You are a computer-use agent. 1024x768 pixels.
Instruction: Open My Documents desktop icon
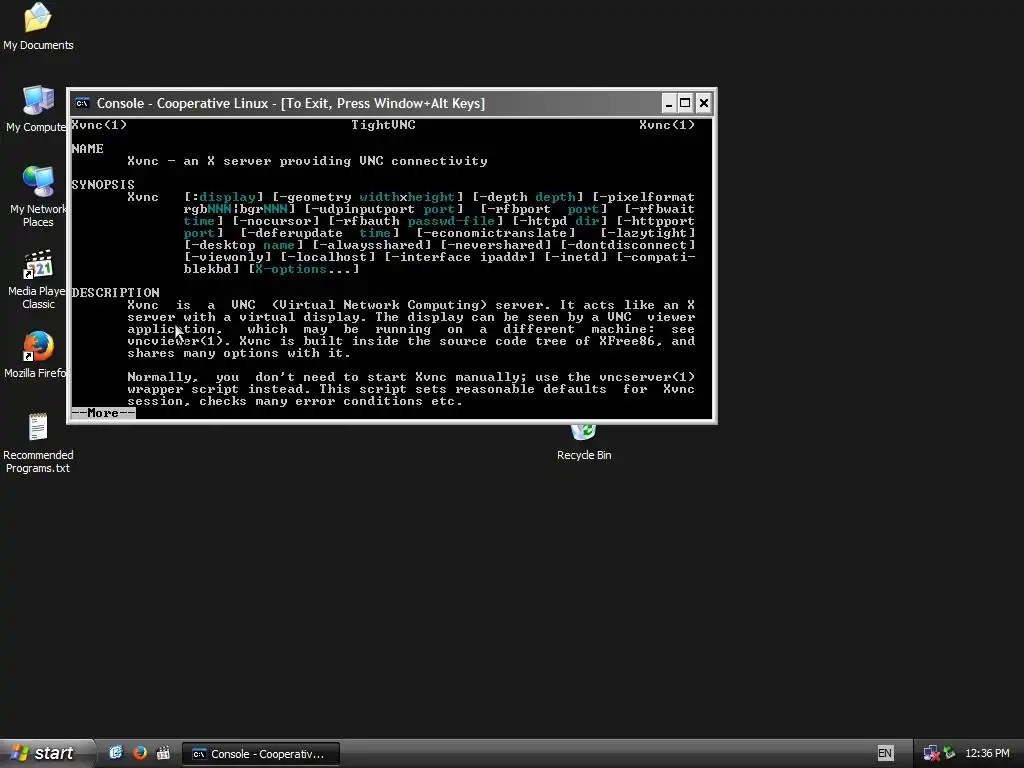38,26
